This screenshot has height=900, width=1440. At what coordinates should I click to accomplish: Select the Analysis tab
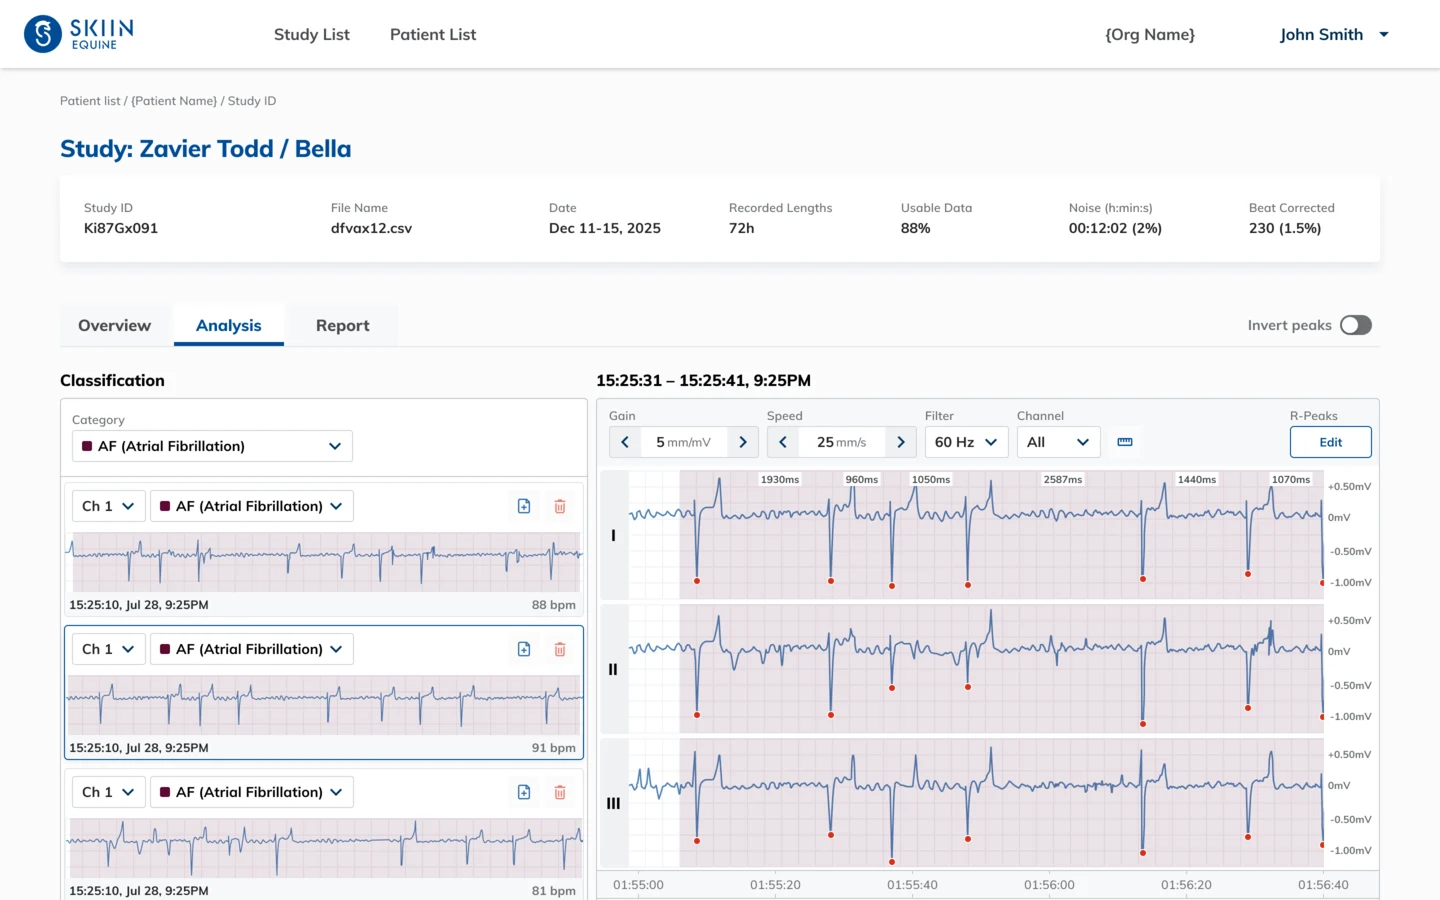(229, 326)
